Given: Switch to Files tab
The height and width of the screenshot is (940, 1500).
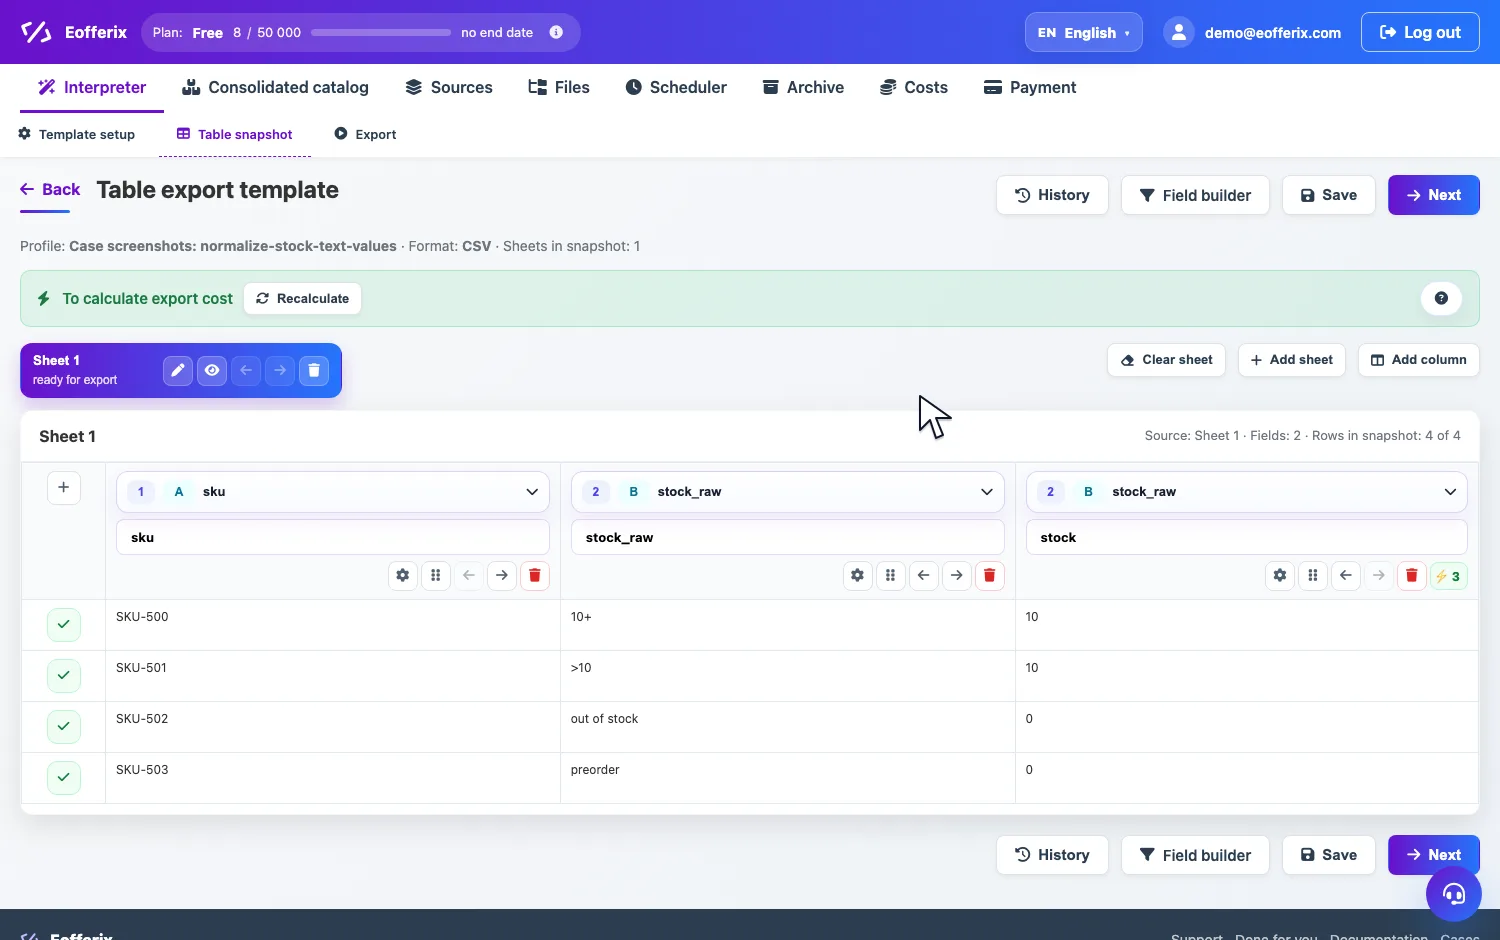Looking at the screenshot, I should tap(559, 87).
